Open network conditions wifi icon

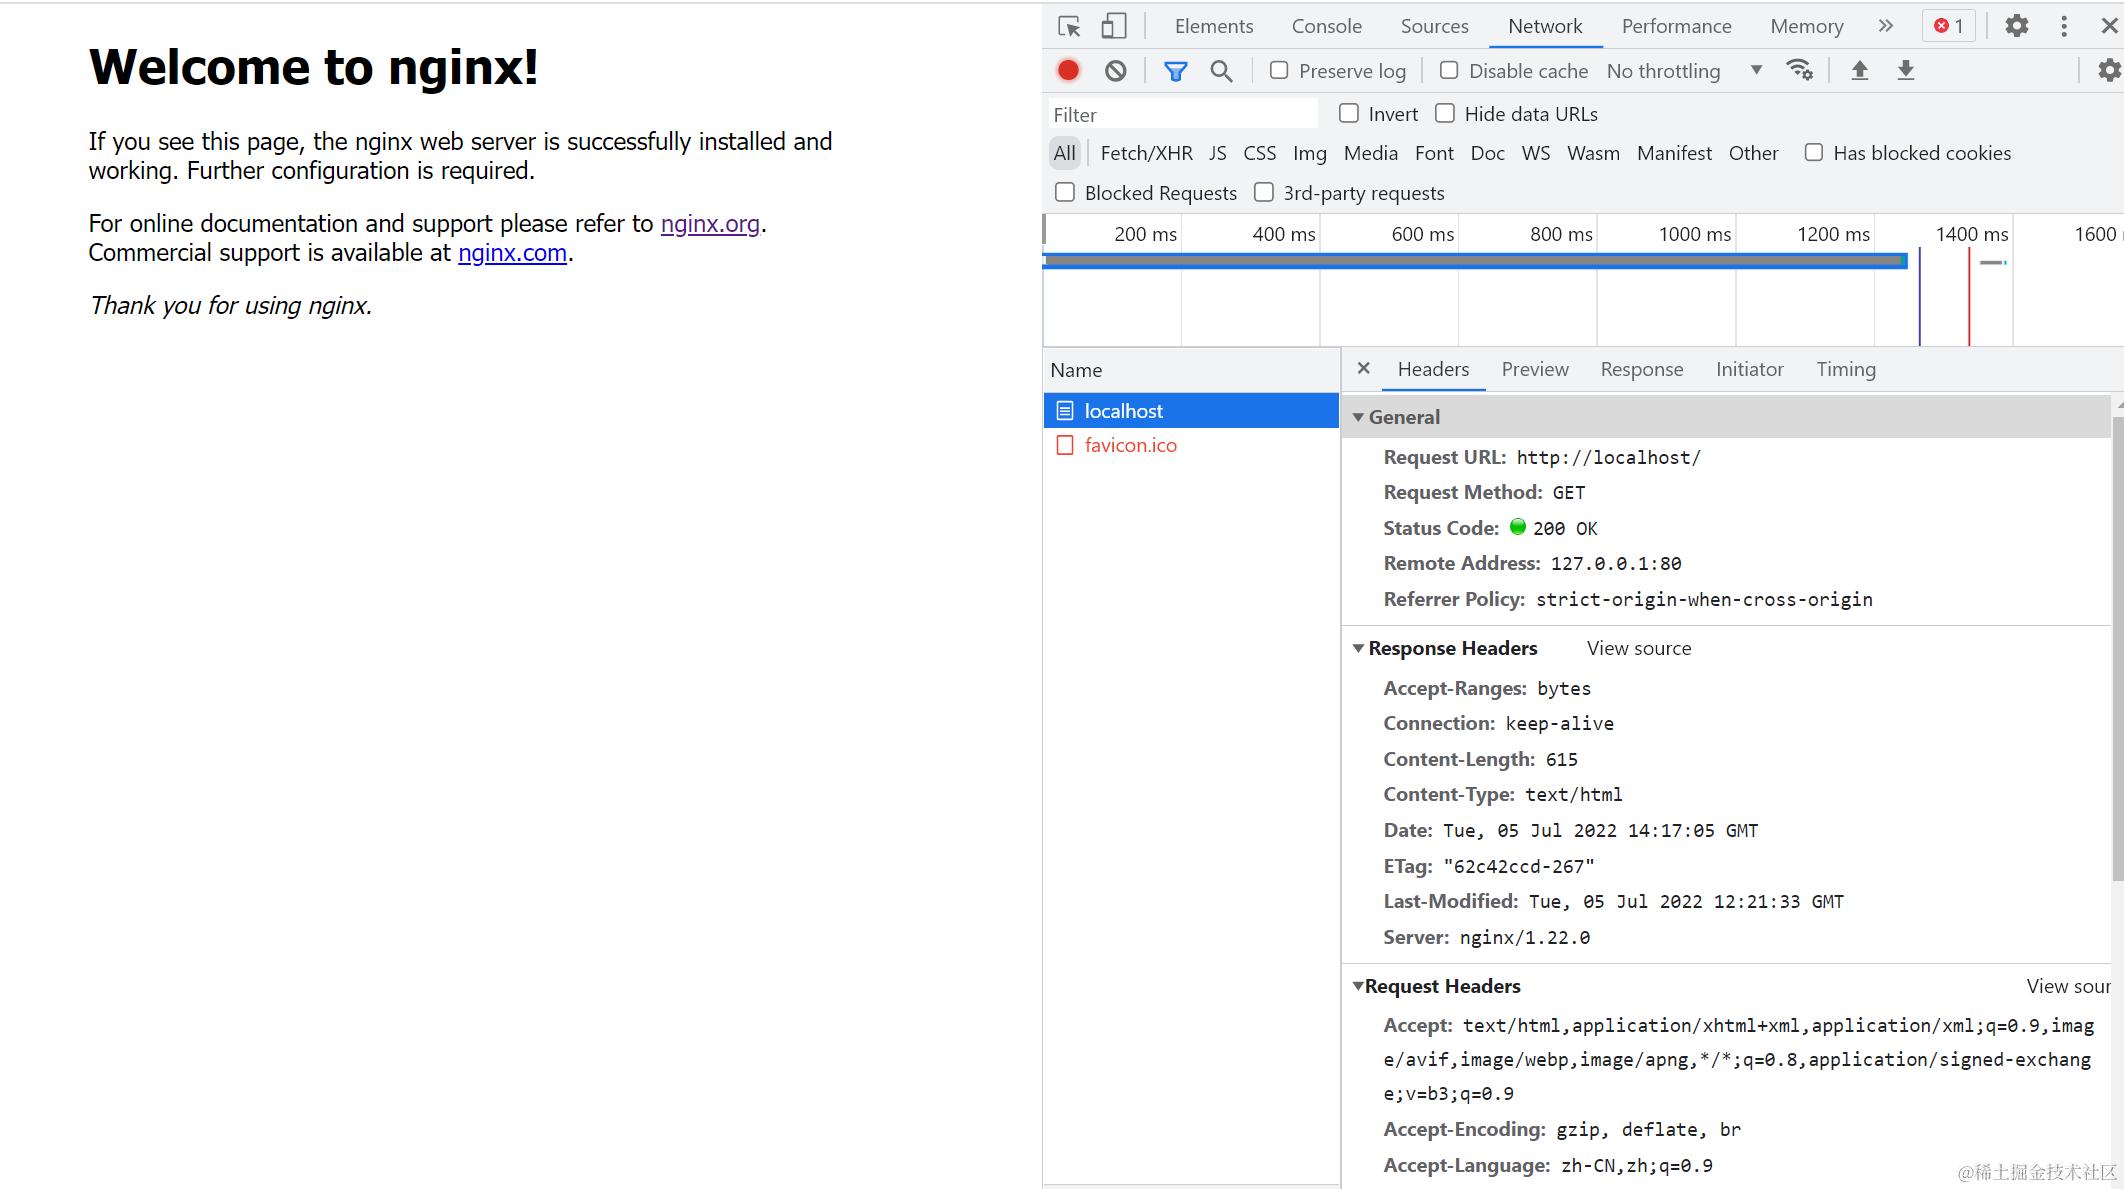(x=1799, y=70)
